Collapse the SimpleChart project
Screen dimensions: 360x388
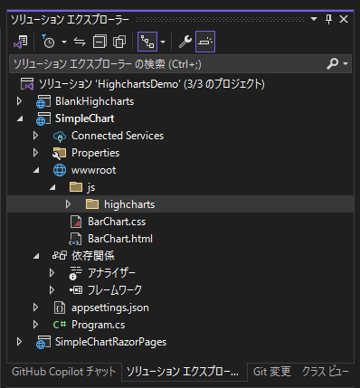[x=20, y=119]
